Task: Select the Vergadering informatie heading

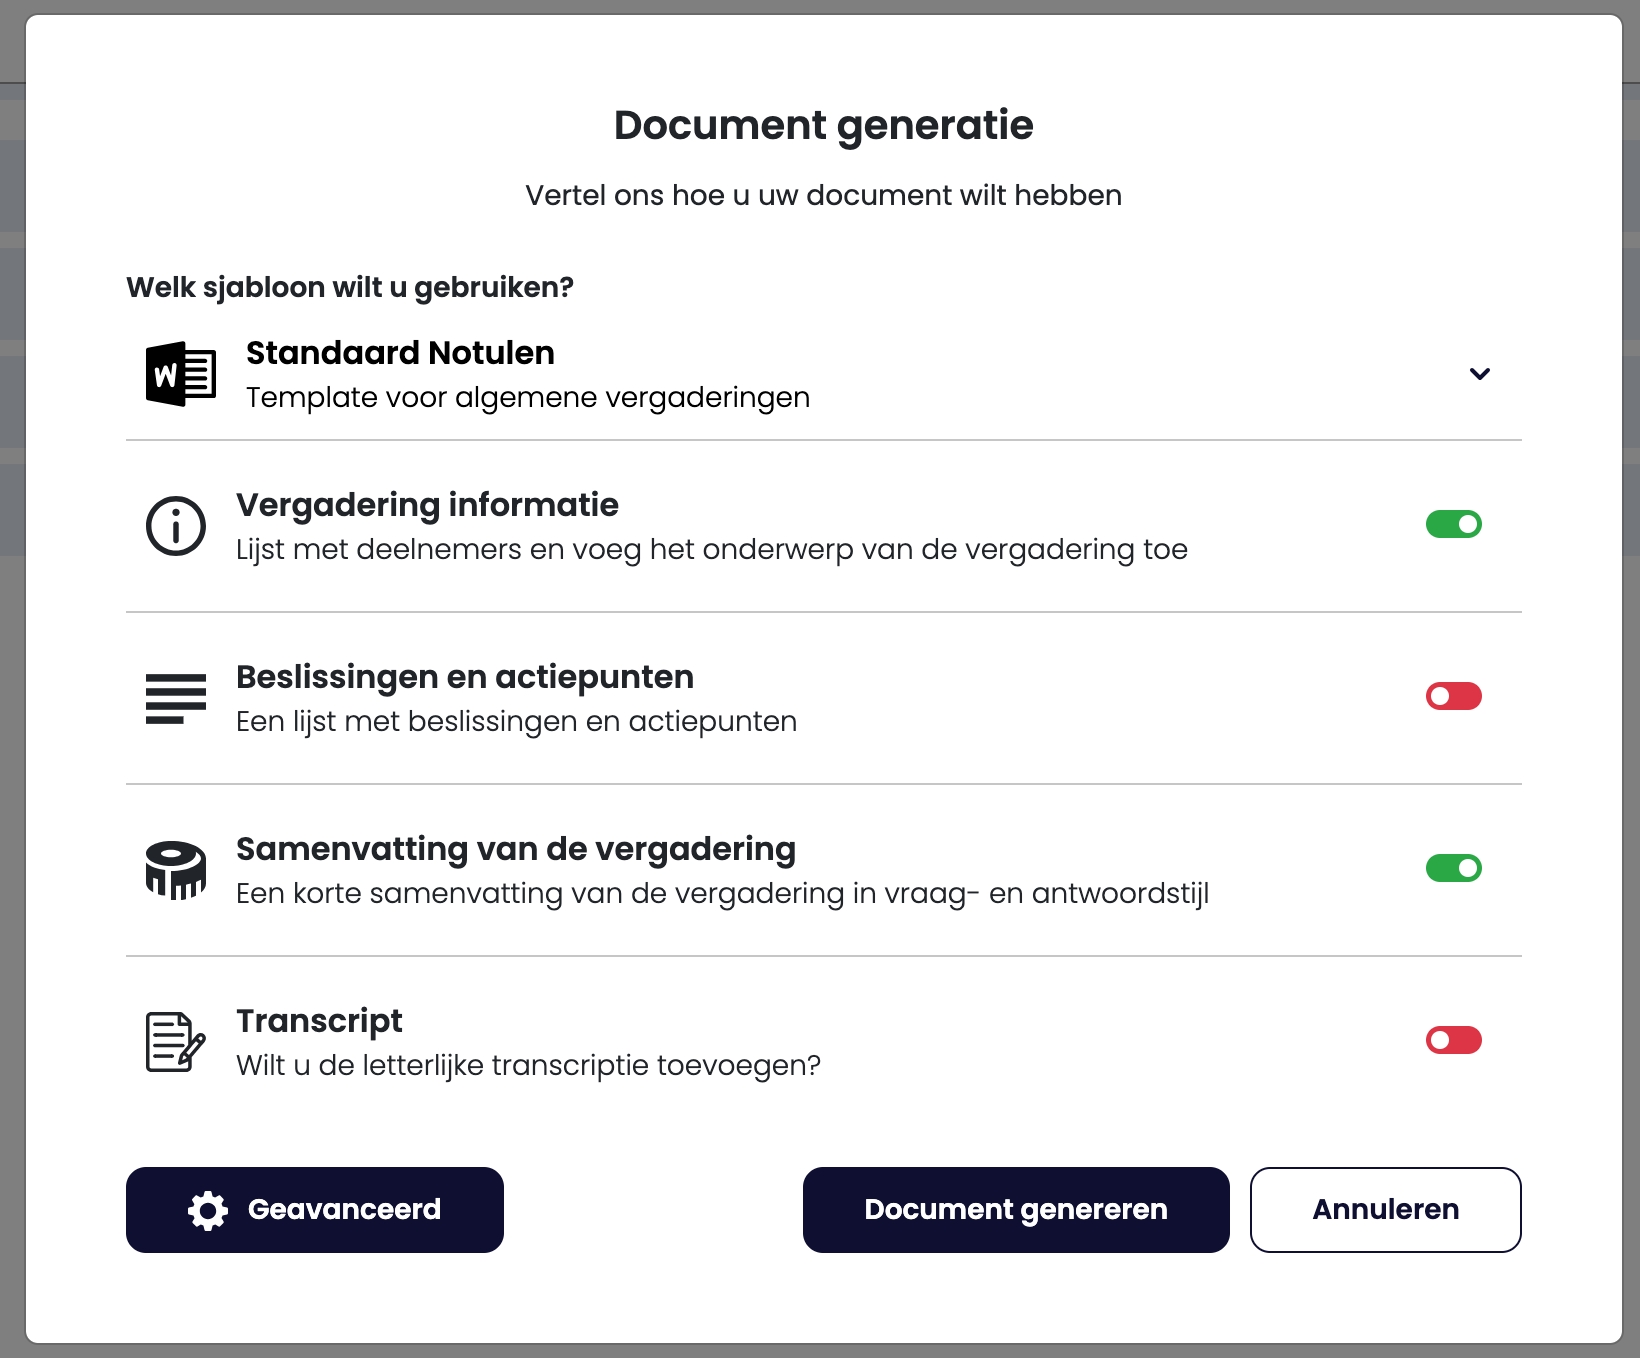Action: pyautogui.click(x=427, y=505)
